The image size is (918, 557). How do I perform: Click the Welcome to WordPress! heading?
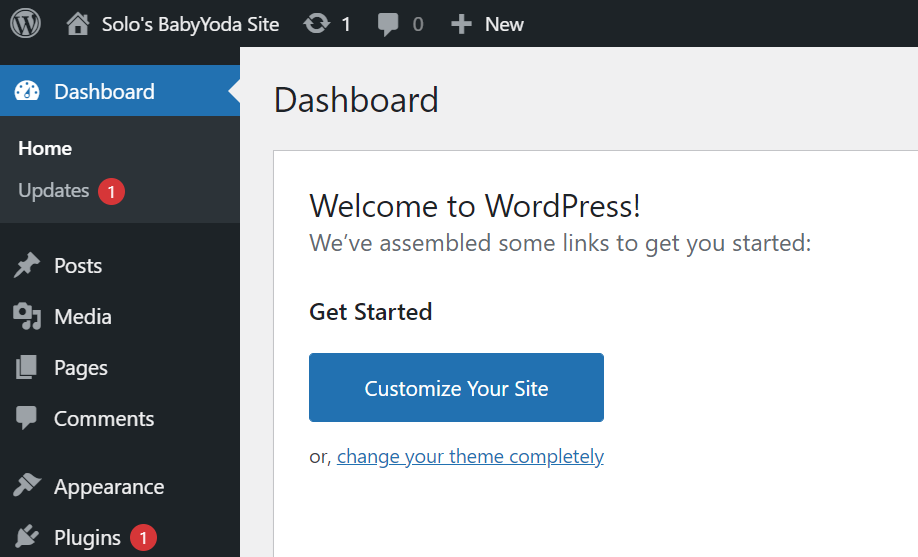(x=475, y=206)
